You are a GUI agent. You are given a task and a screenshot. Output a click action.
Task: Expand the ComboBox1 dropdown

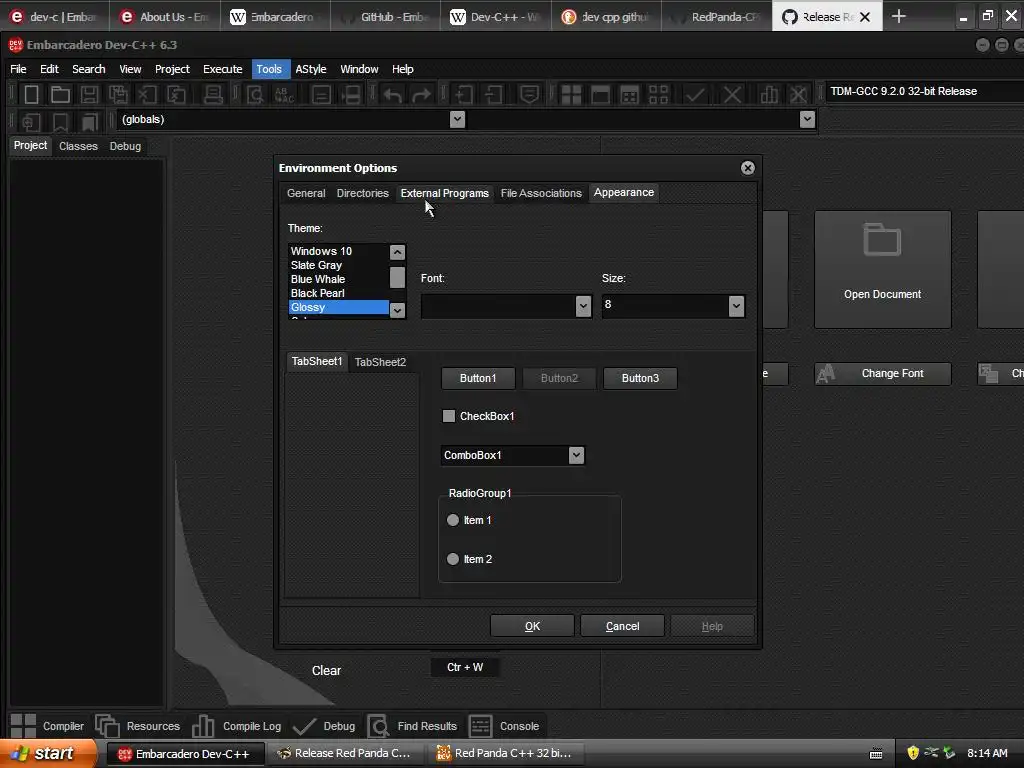point(575,455)
